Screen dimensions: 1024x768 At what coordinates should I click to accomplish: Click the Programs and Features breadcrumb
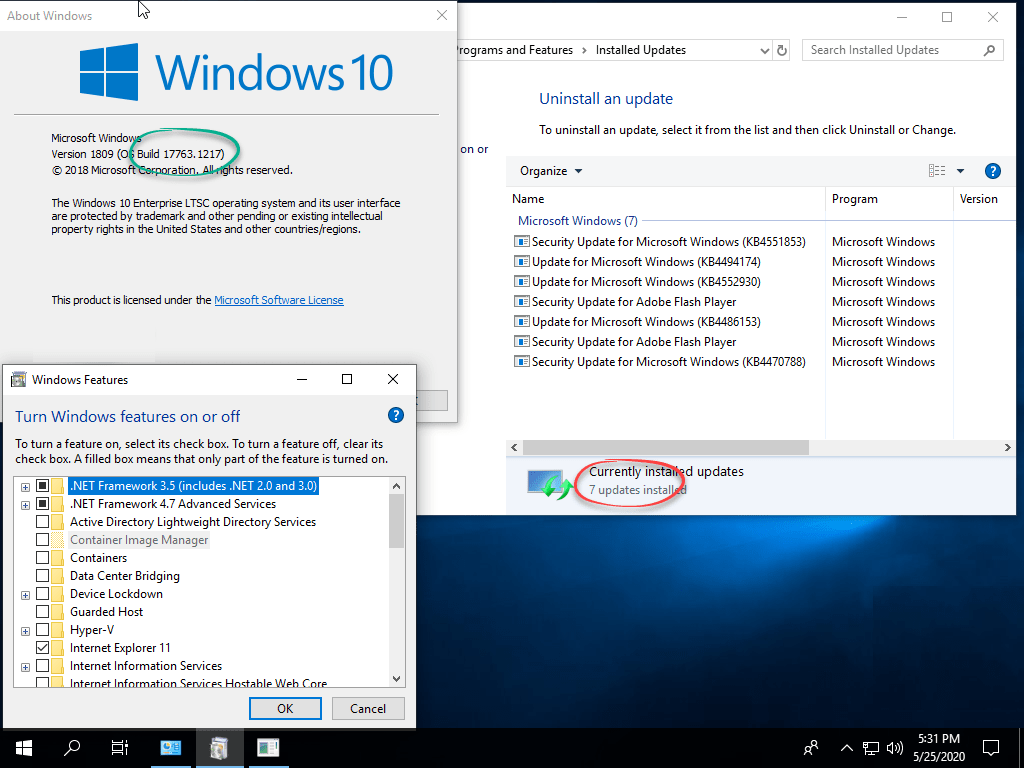tap(515, 50)
